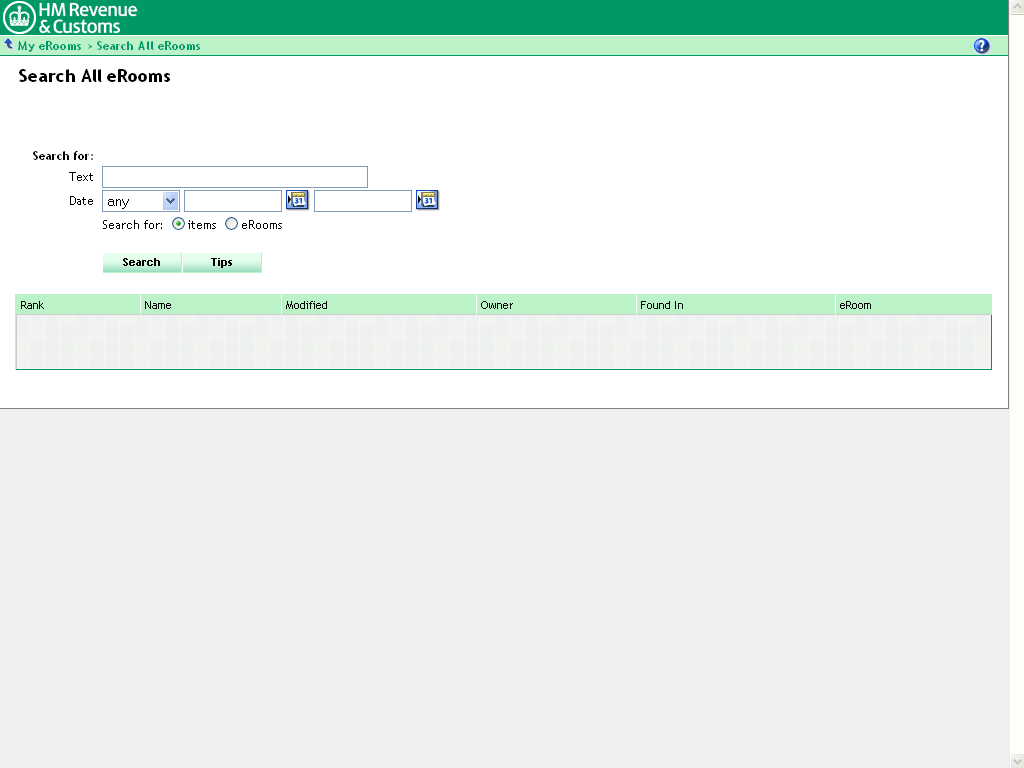Focus the second date input field
Screen dimensions: 1024x768
tap(363, 201)
